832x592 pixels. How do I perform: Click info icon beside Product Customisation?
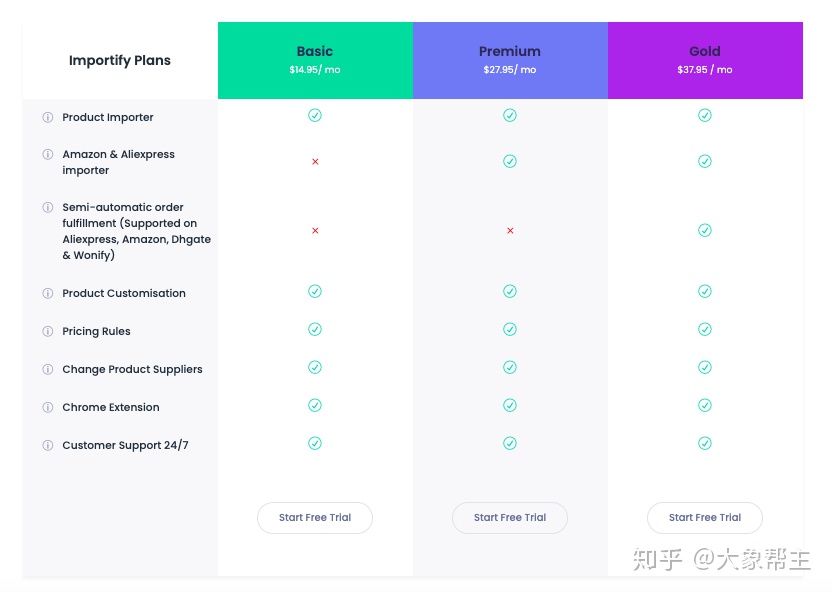click(x=47, y=293)
